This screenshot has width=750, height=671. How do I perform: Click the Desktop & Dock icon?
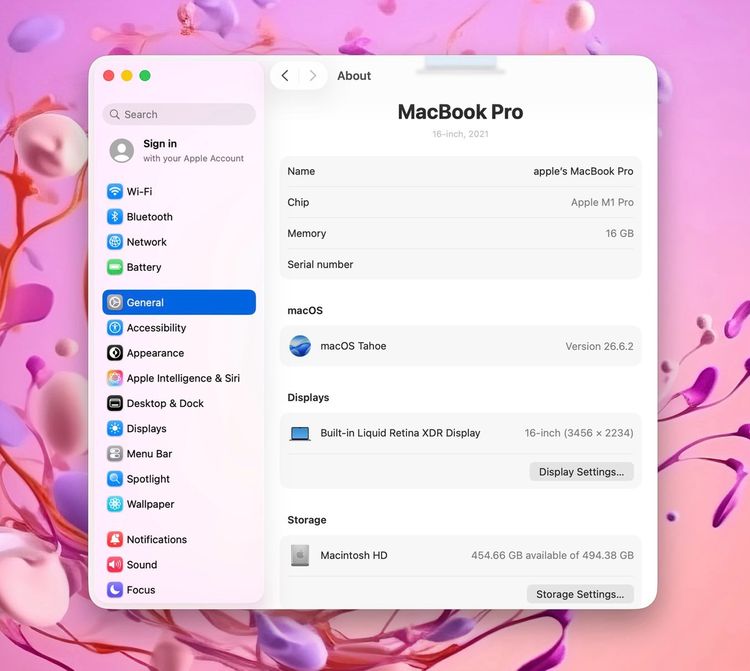point(115,404)
